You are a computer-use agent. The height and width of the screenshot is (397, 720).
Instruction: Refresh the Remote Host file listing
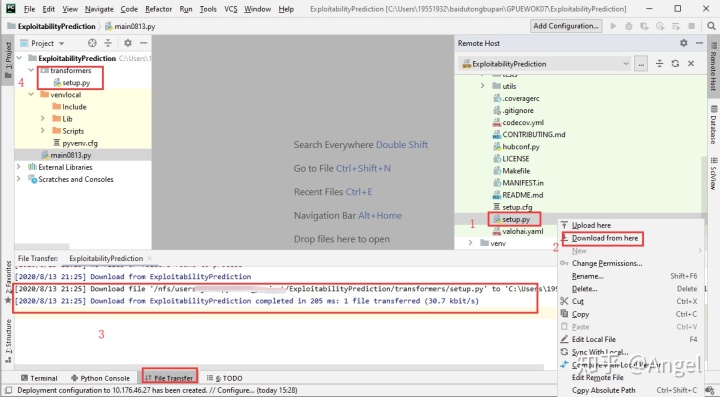[x=675, y=64]
